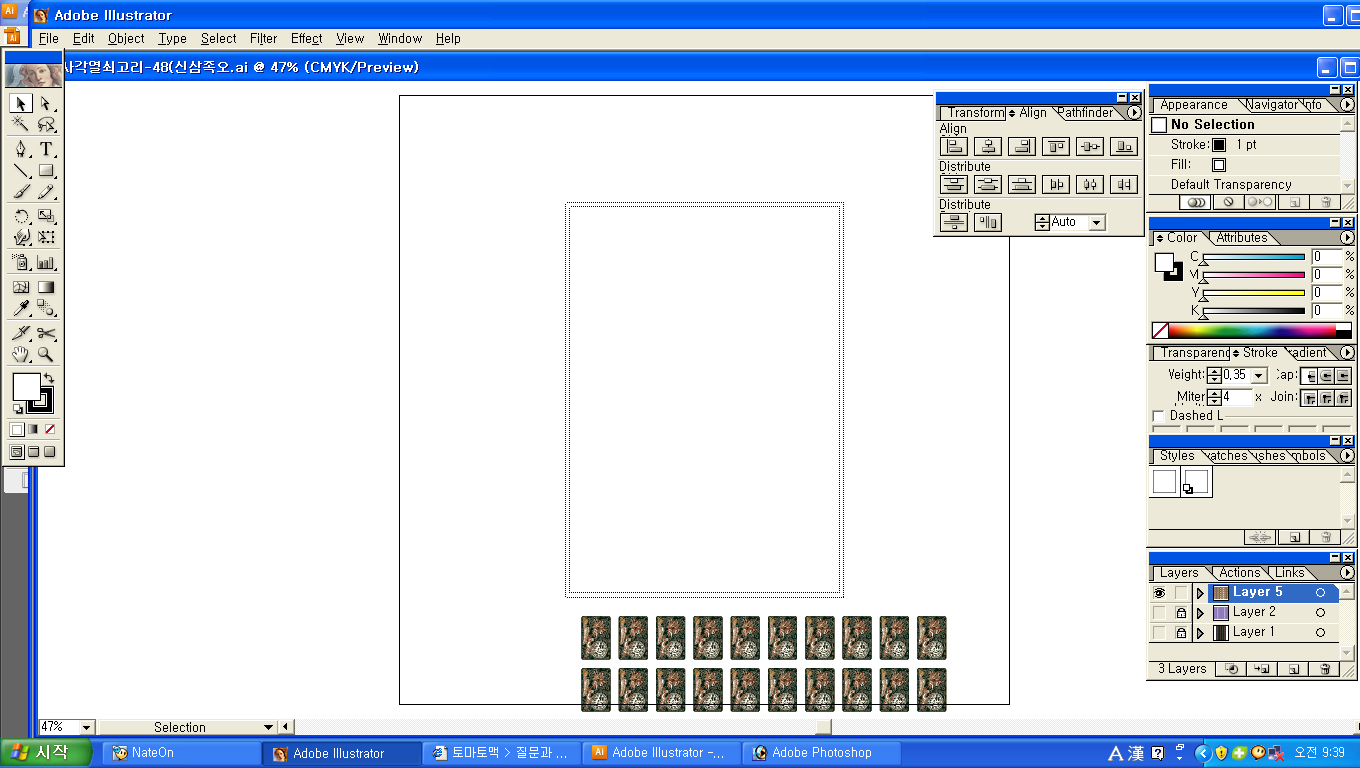Click the Rotate tool
Viewport: 1360px width, 768px height.
tap(21, 216)
